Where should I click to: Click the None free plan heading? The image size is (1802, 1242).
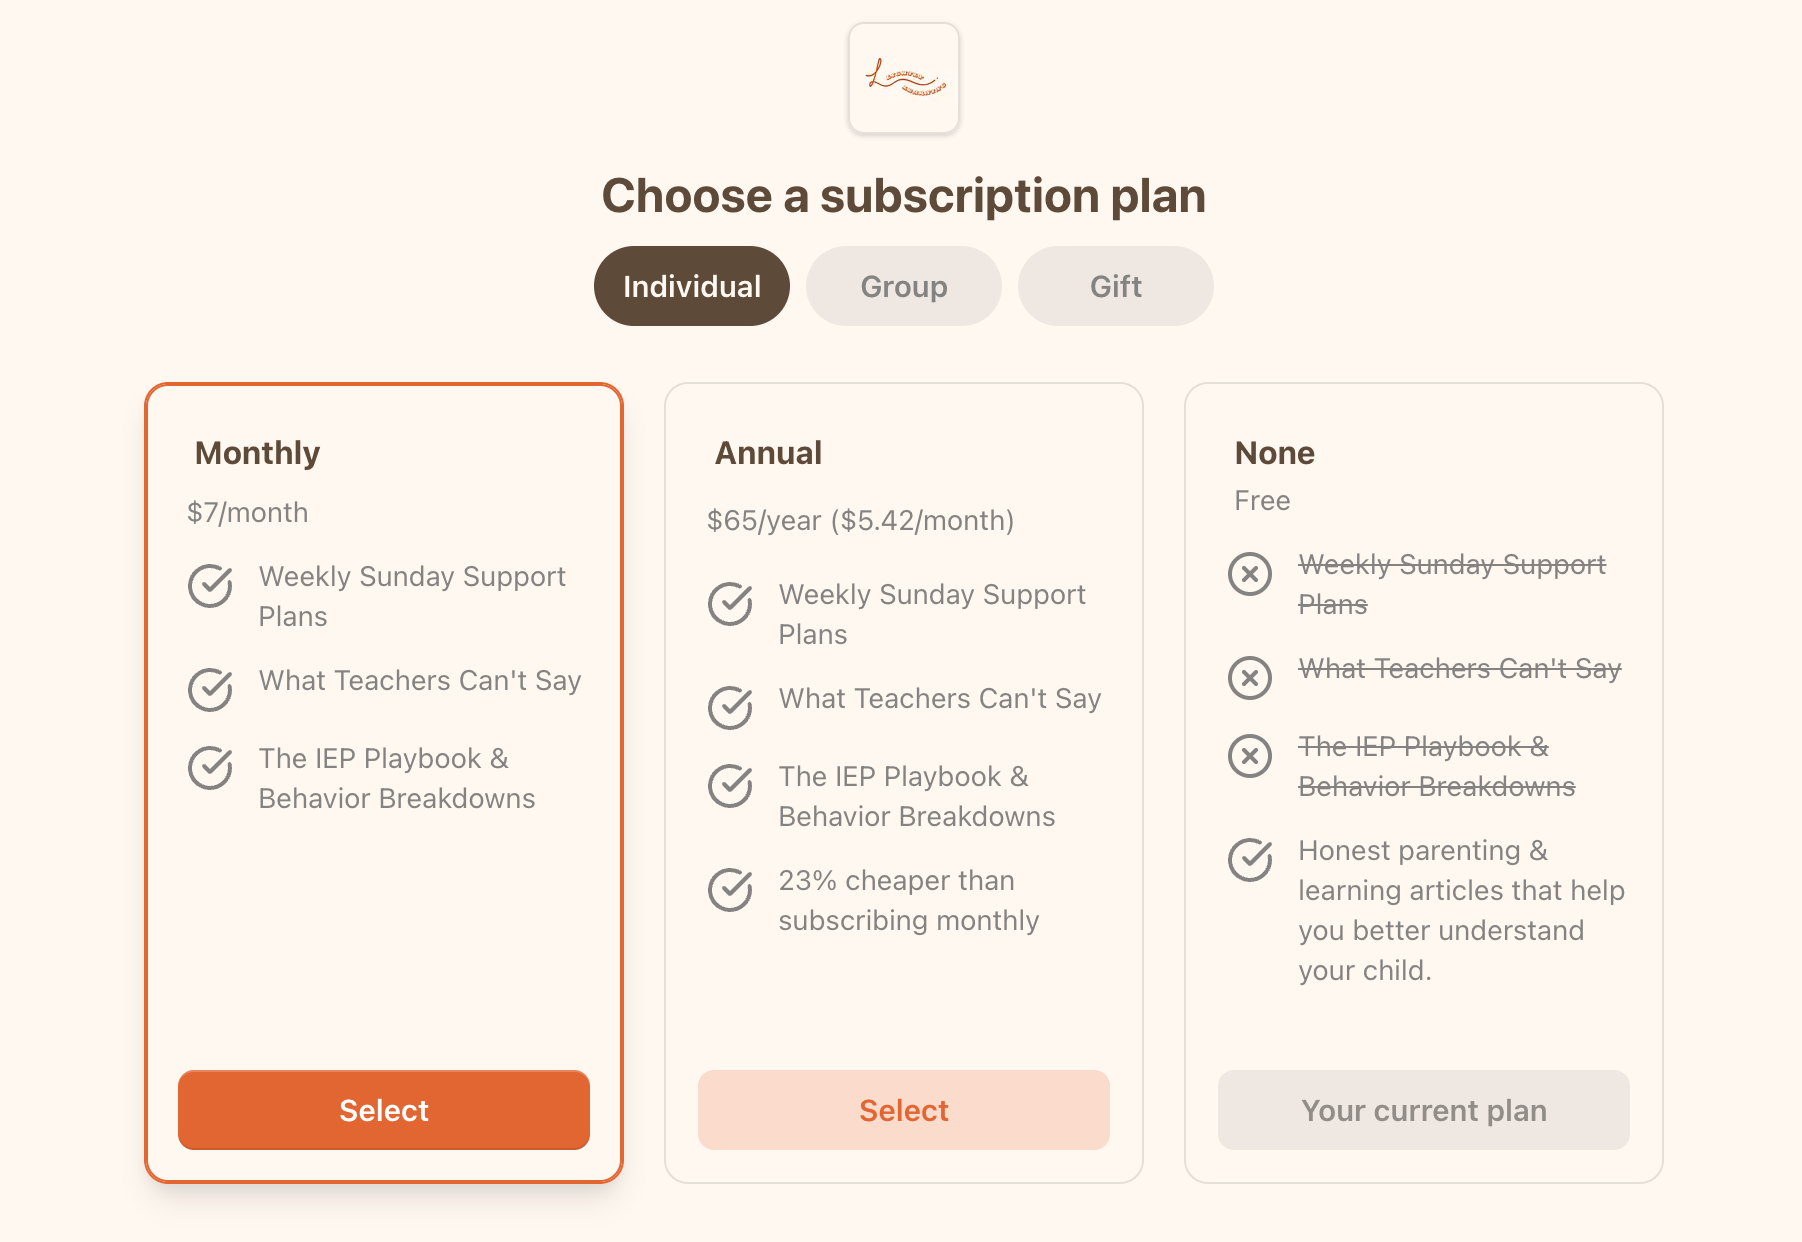(x=1275, y=453)
